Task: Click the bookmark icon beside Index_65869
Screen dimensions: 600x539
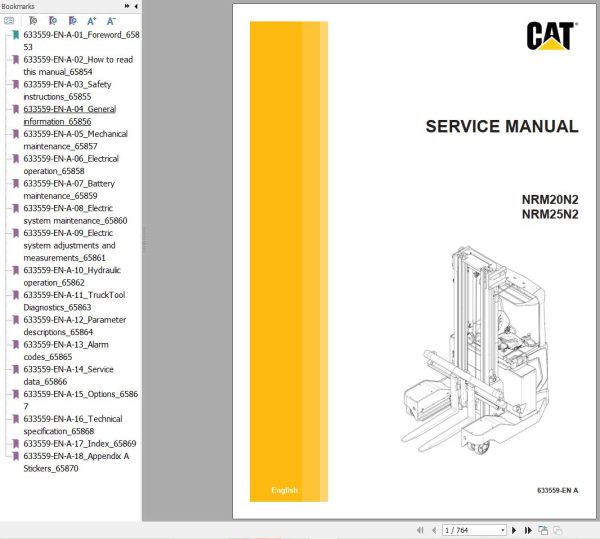Action: (16, 444)
